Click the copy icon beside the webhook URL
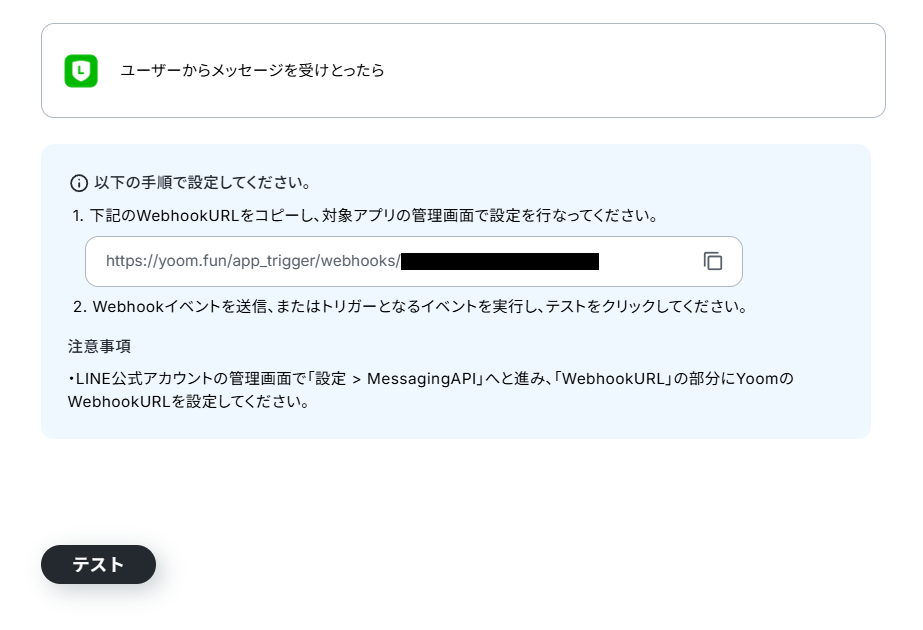 (712, 261)
